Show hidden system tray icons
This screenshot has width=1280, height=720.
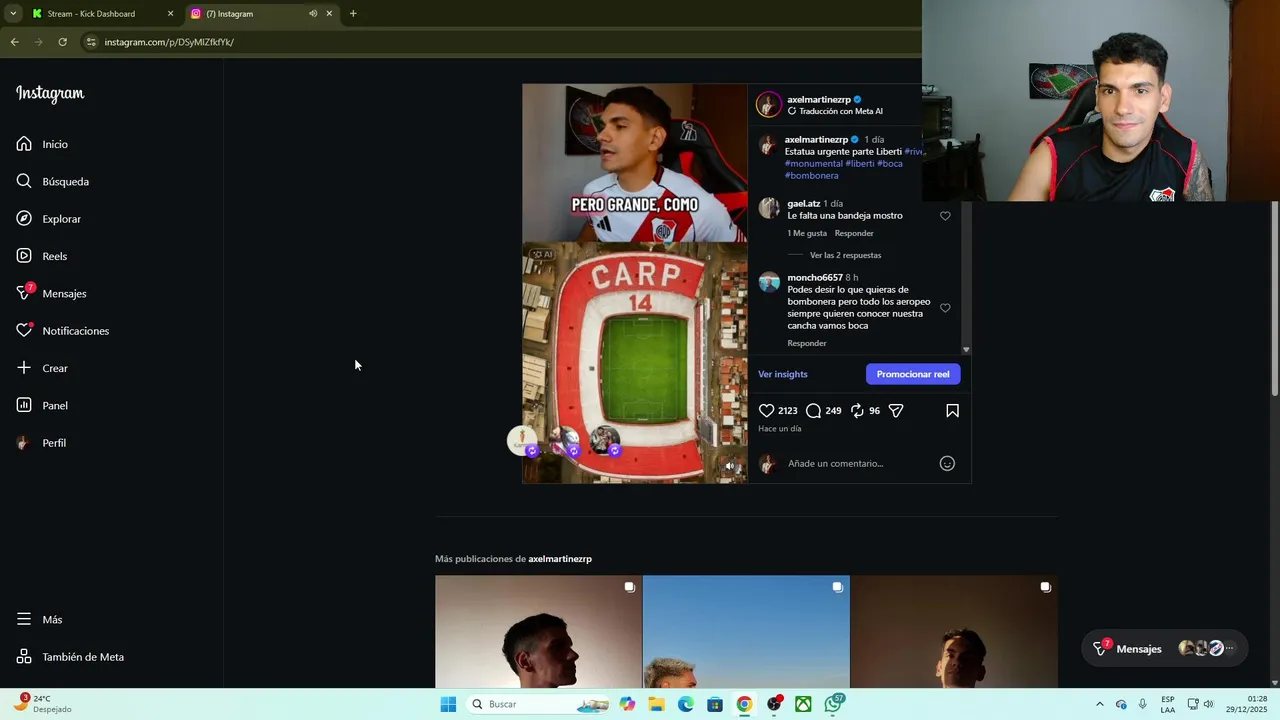[1100, 704]
